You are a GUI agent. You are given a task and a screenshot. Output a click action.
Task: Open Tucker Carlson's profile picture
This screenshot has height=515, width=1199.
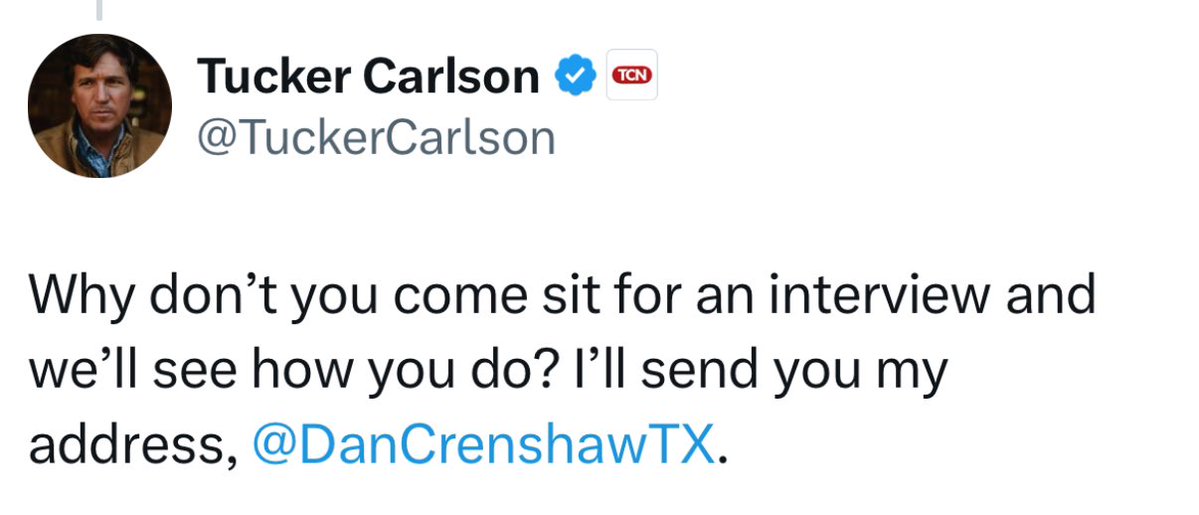tap(100, 106)
